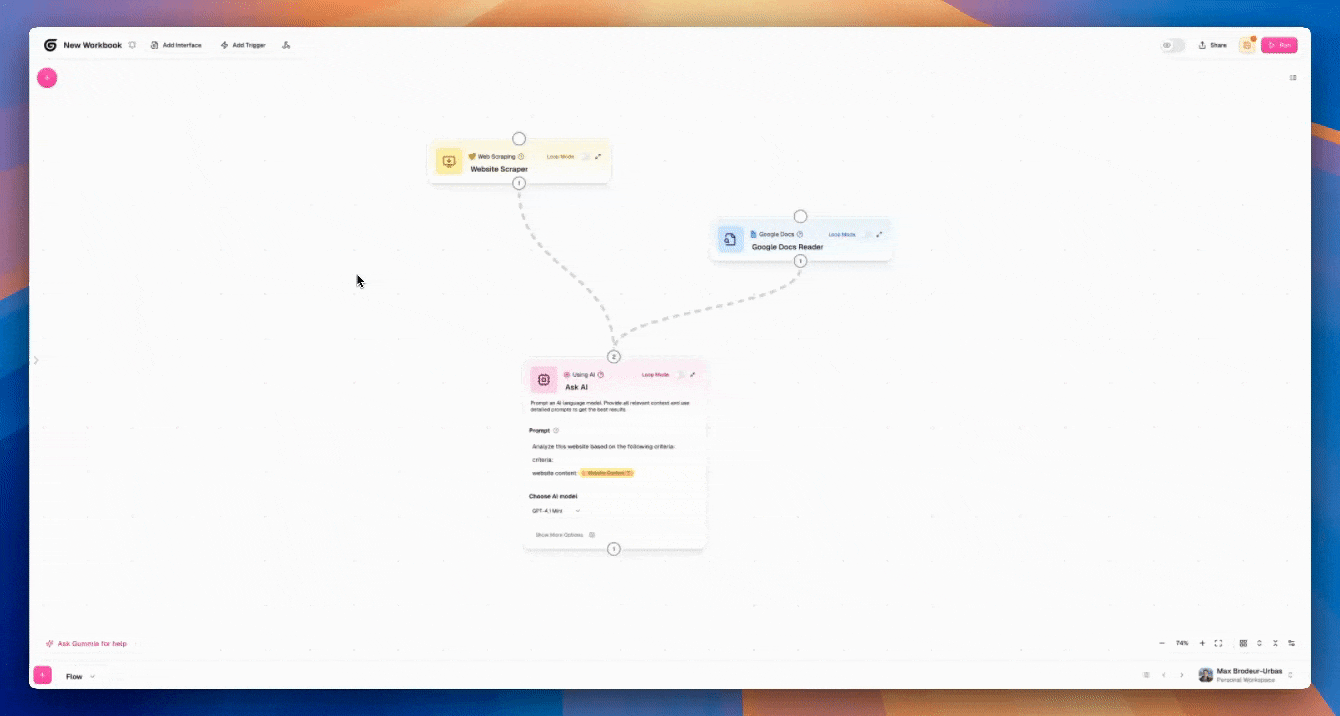Image resolution: width=1340 pixels, height=716 pixels.
Task: Click the New Workbook title
Action: (92, 45)
